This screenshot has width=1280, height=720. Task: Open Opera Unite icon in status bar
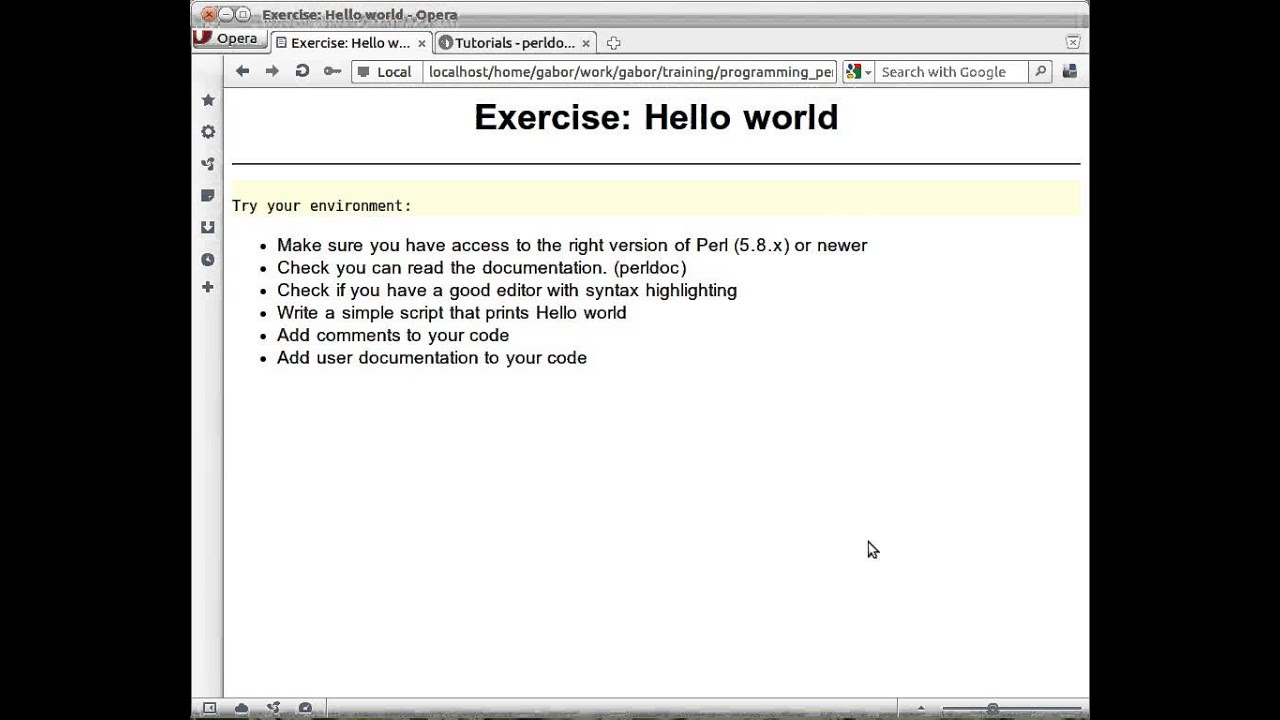point(273,708)
